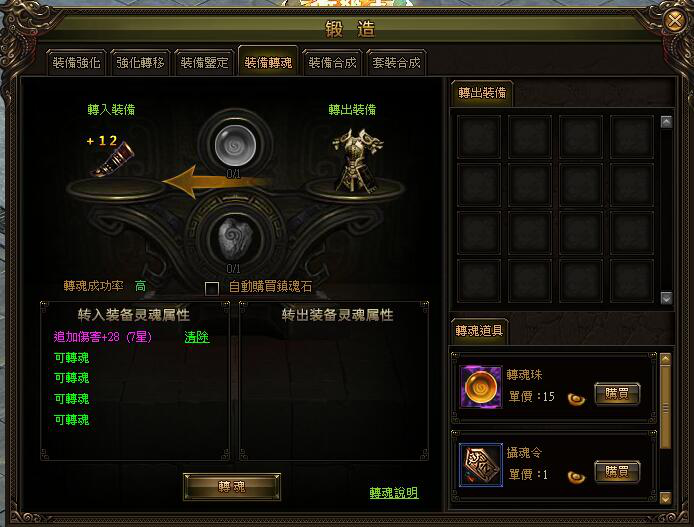The height and width of the screenshot is (527, 694).
Task: Open the 套裝合成 tab
Action: 396,63
